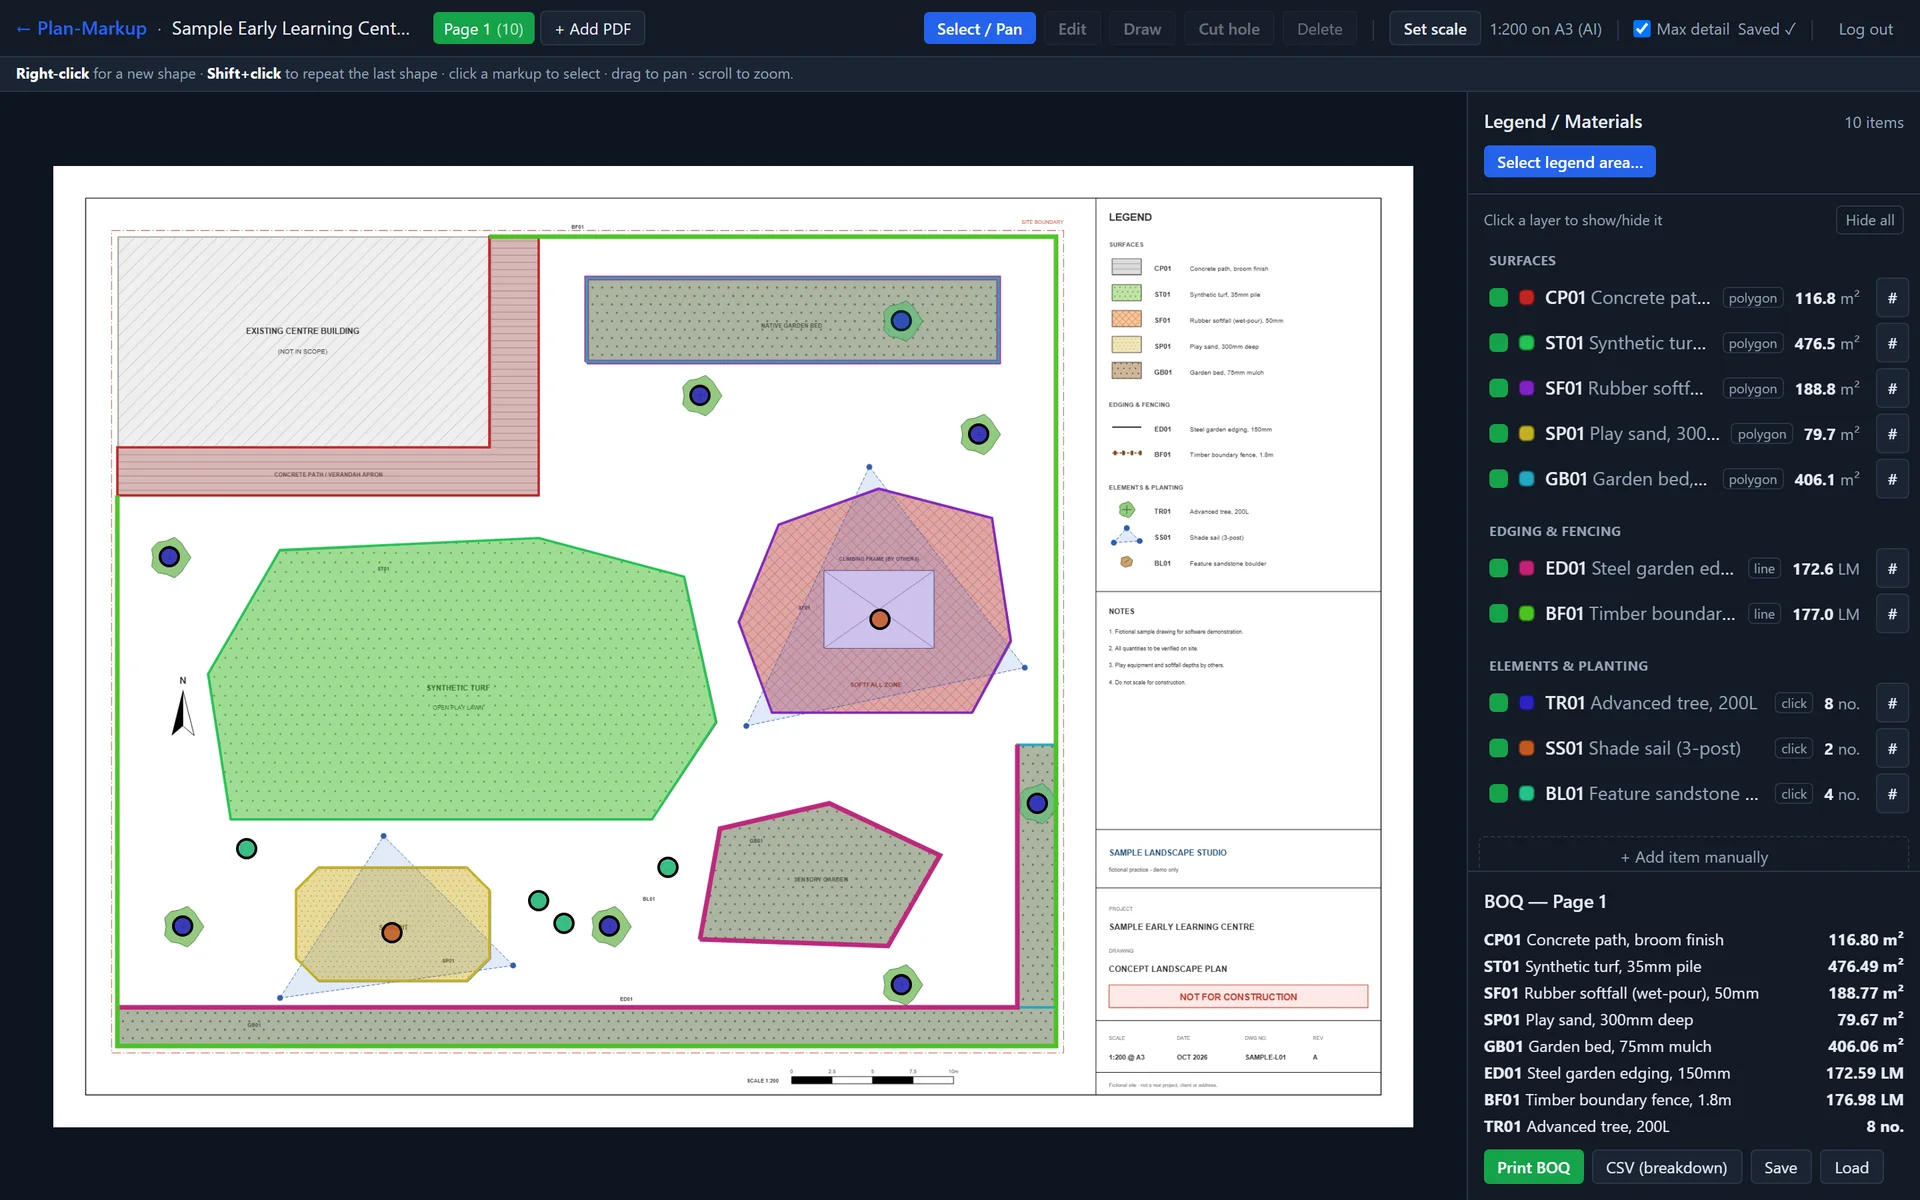Click the # button for BL01 Feature sandstone
1920x1200 pixels.
pos(1891,794)
